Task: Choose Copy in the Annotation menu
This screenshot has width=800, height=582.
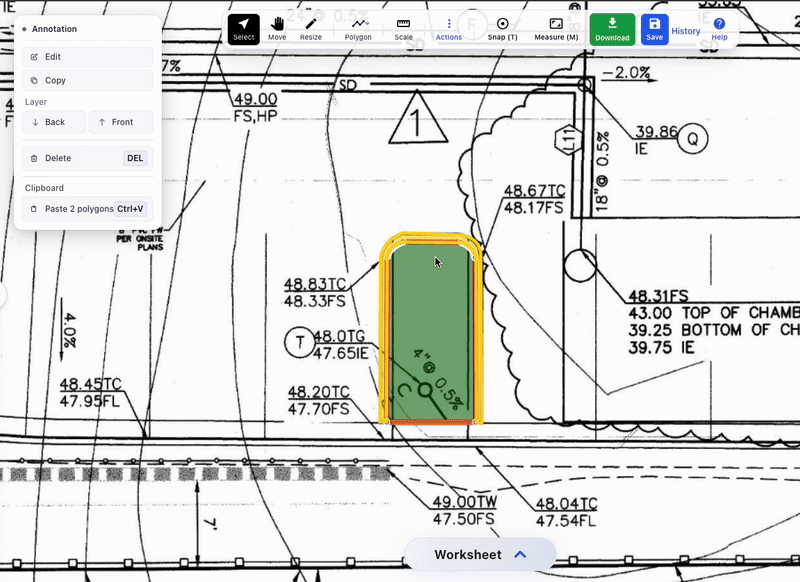Action: [x=88, y=80]
